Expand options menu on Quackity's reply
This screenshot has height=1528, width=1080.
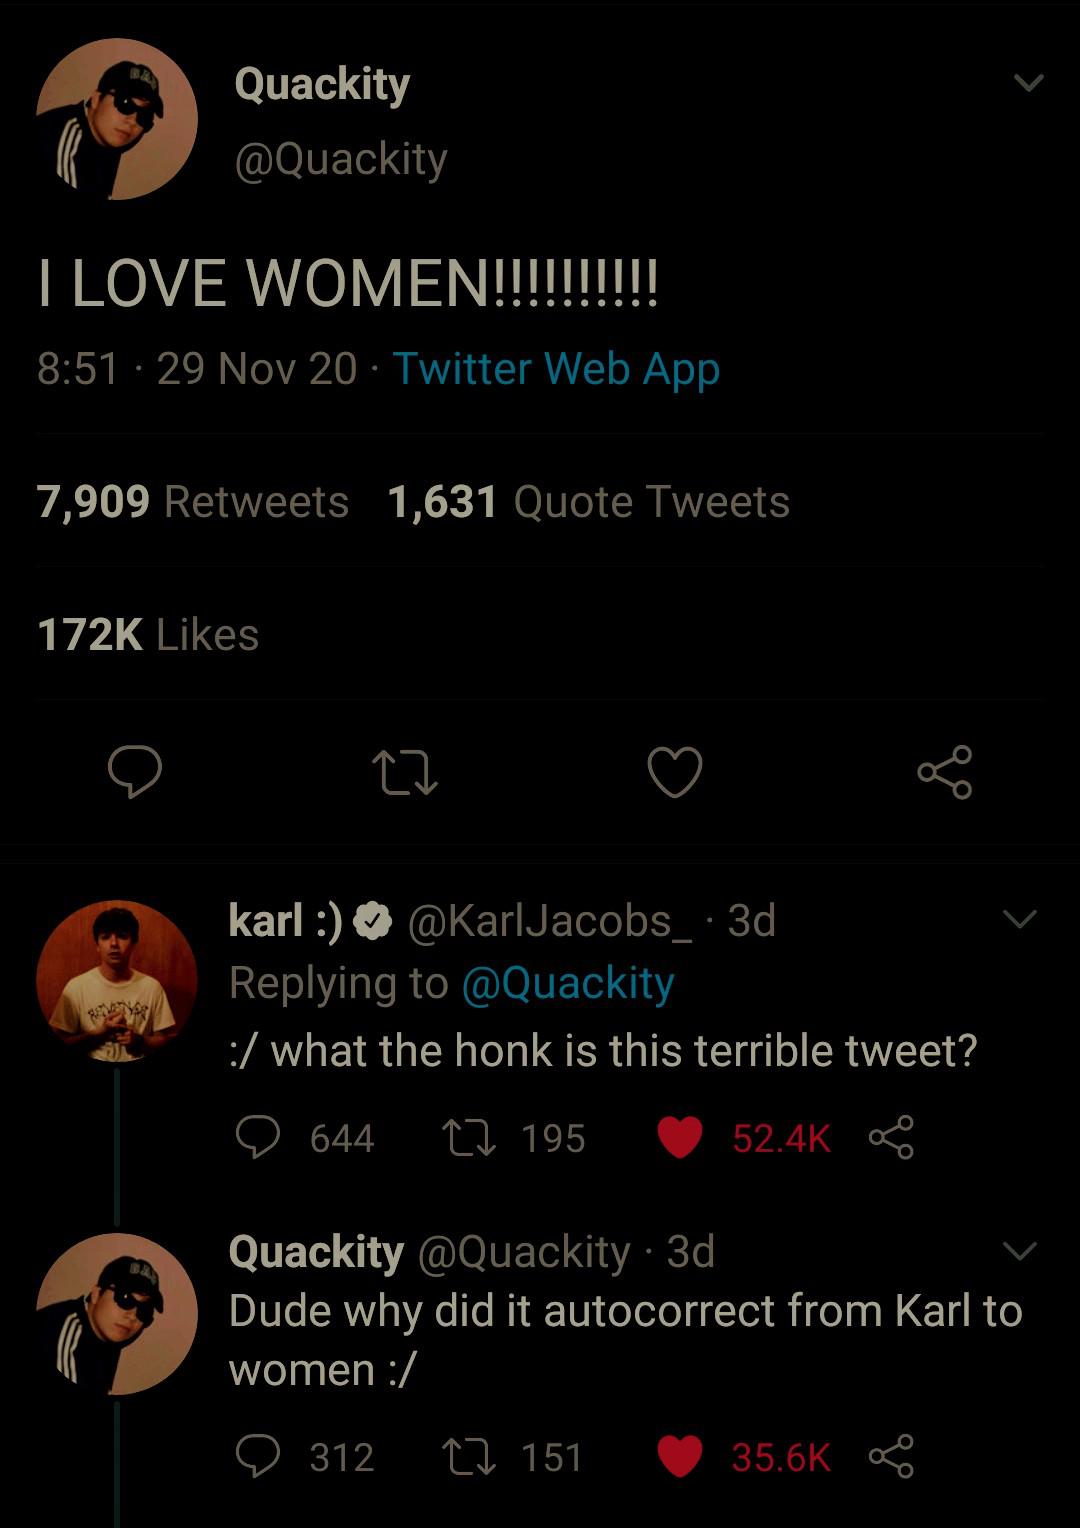click(1019, 1251)
